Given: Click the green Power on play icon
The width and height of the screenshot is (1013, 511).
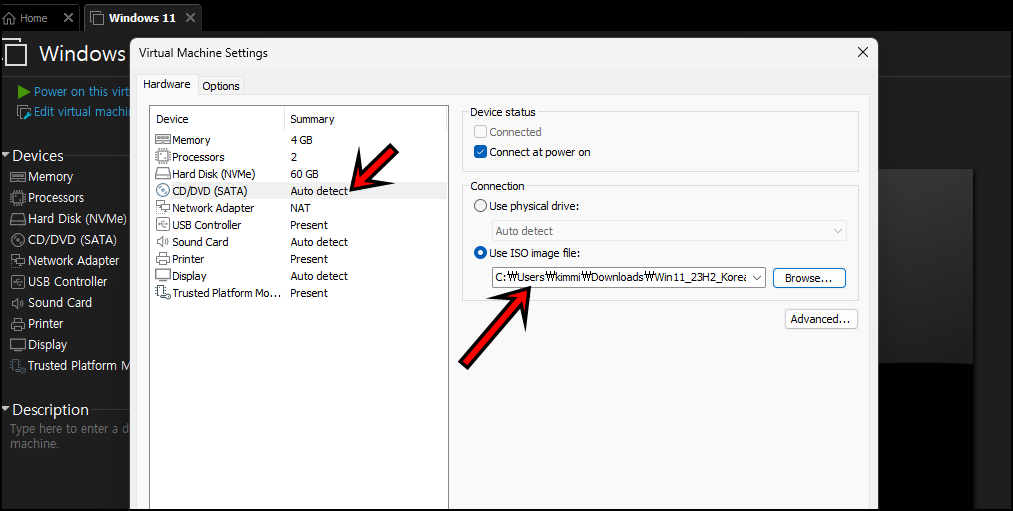Looking at the screenshot, I should (x=24, y=92).
